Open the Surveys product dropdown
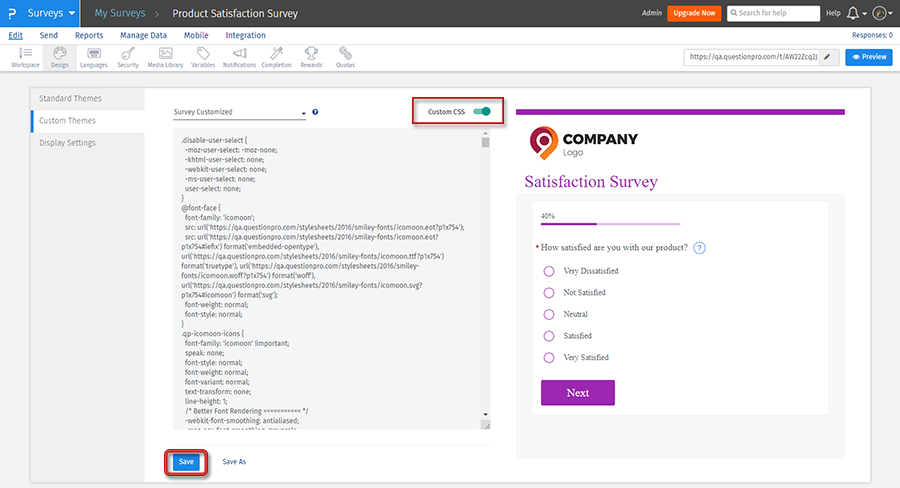The width and height of the screenshot is (900, 488). point(50,13)
